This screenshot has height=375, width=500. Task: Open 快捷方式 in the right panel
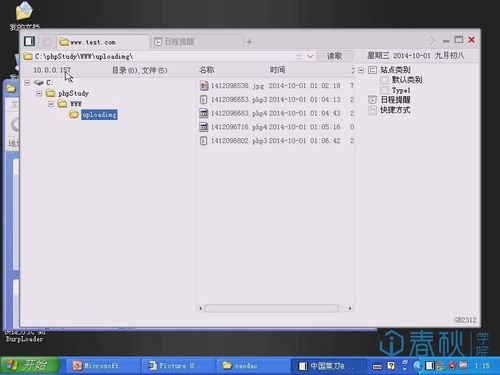[395, 110]
